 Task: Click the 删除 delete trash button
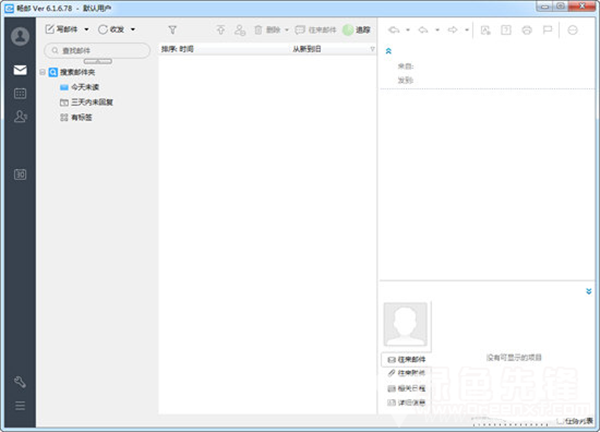click(267, 30)
